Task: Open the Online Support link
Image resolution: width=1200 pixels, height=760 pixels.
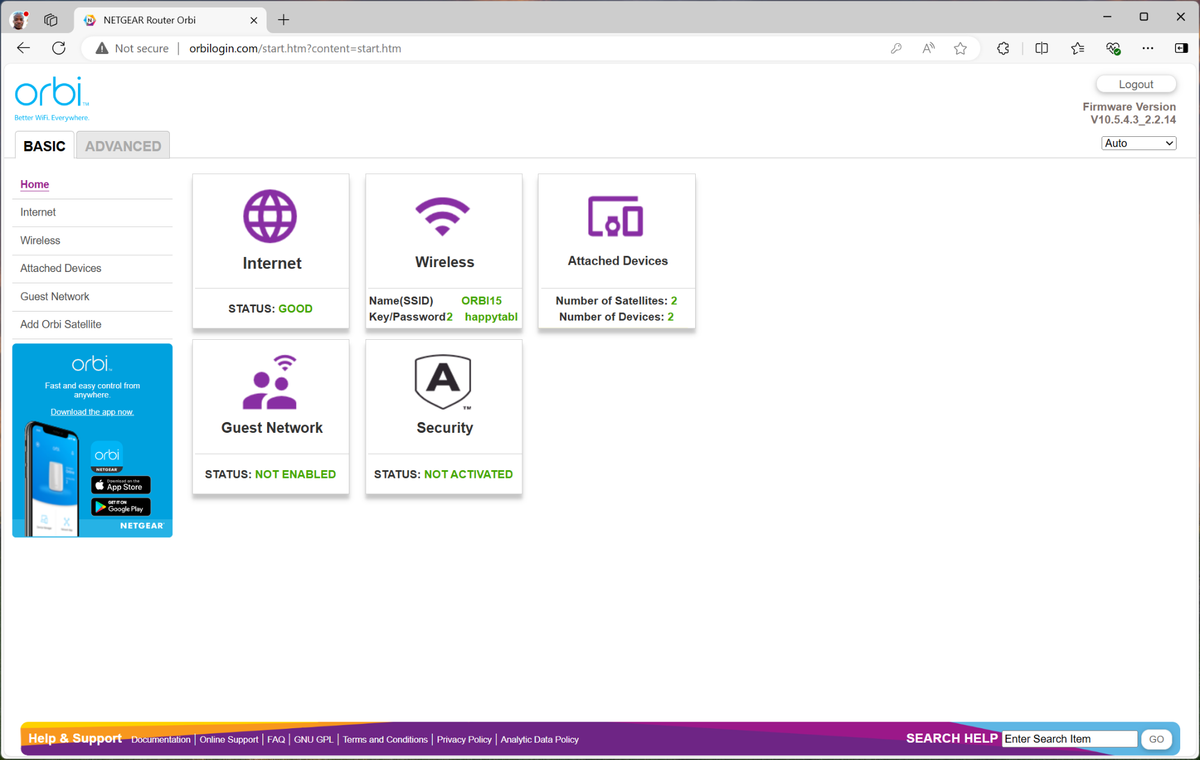Action: [229, 739]
